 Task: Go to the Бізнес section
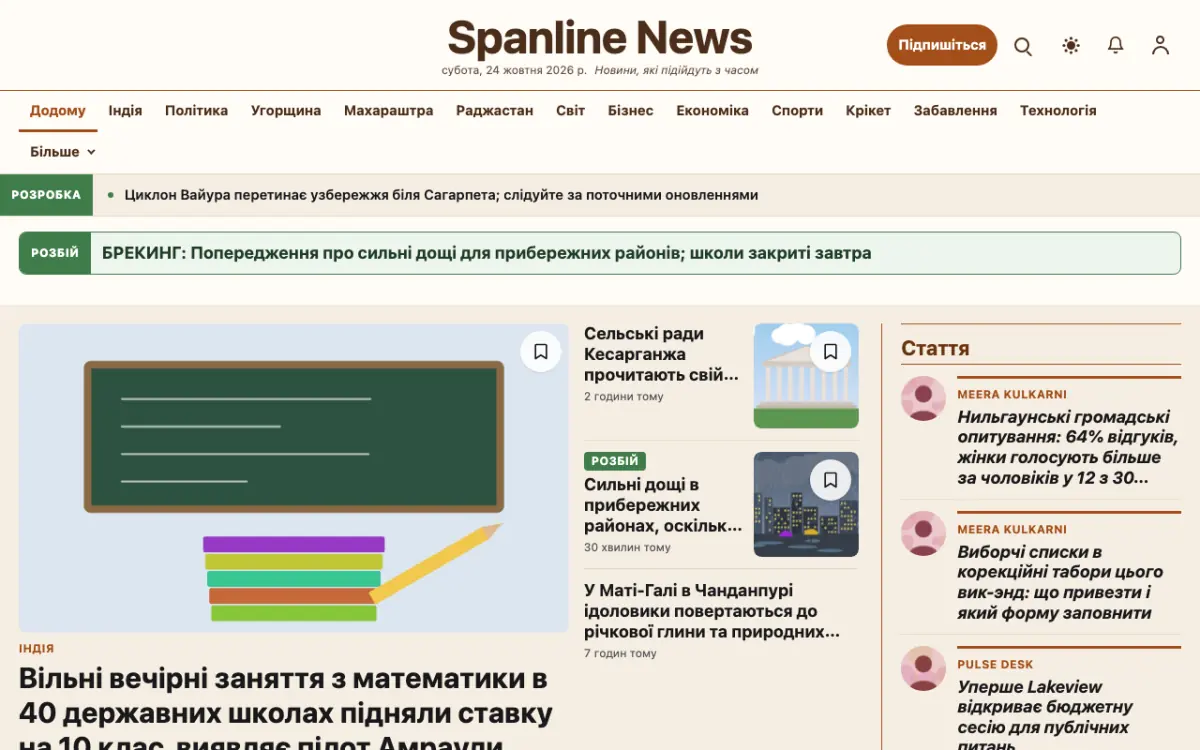click(x=631, y=111)
